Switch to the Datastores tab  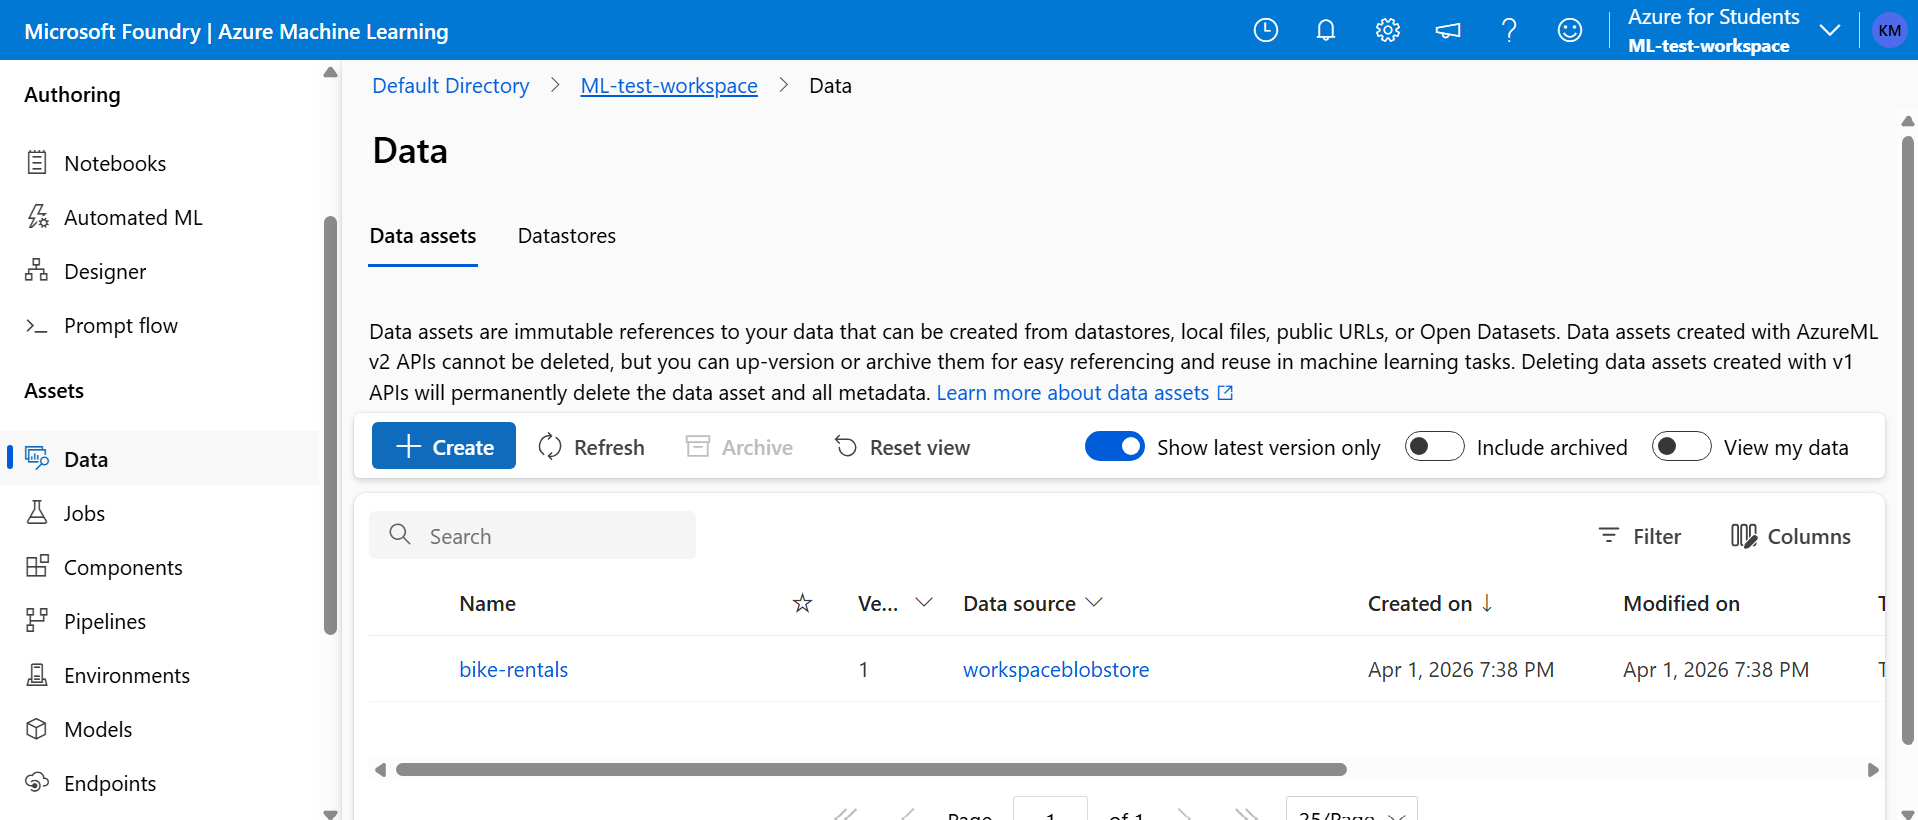tap(567, 236)
